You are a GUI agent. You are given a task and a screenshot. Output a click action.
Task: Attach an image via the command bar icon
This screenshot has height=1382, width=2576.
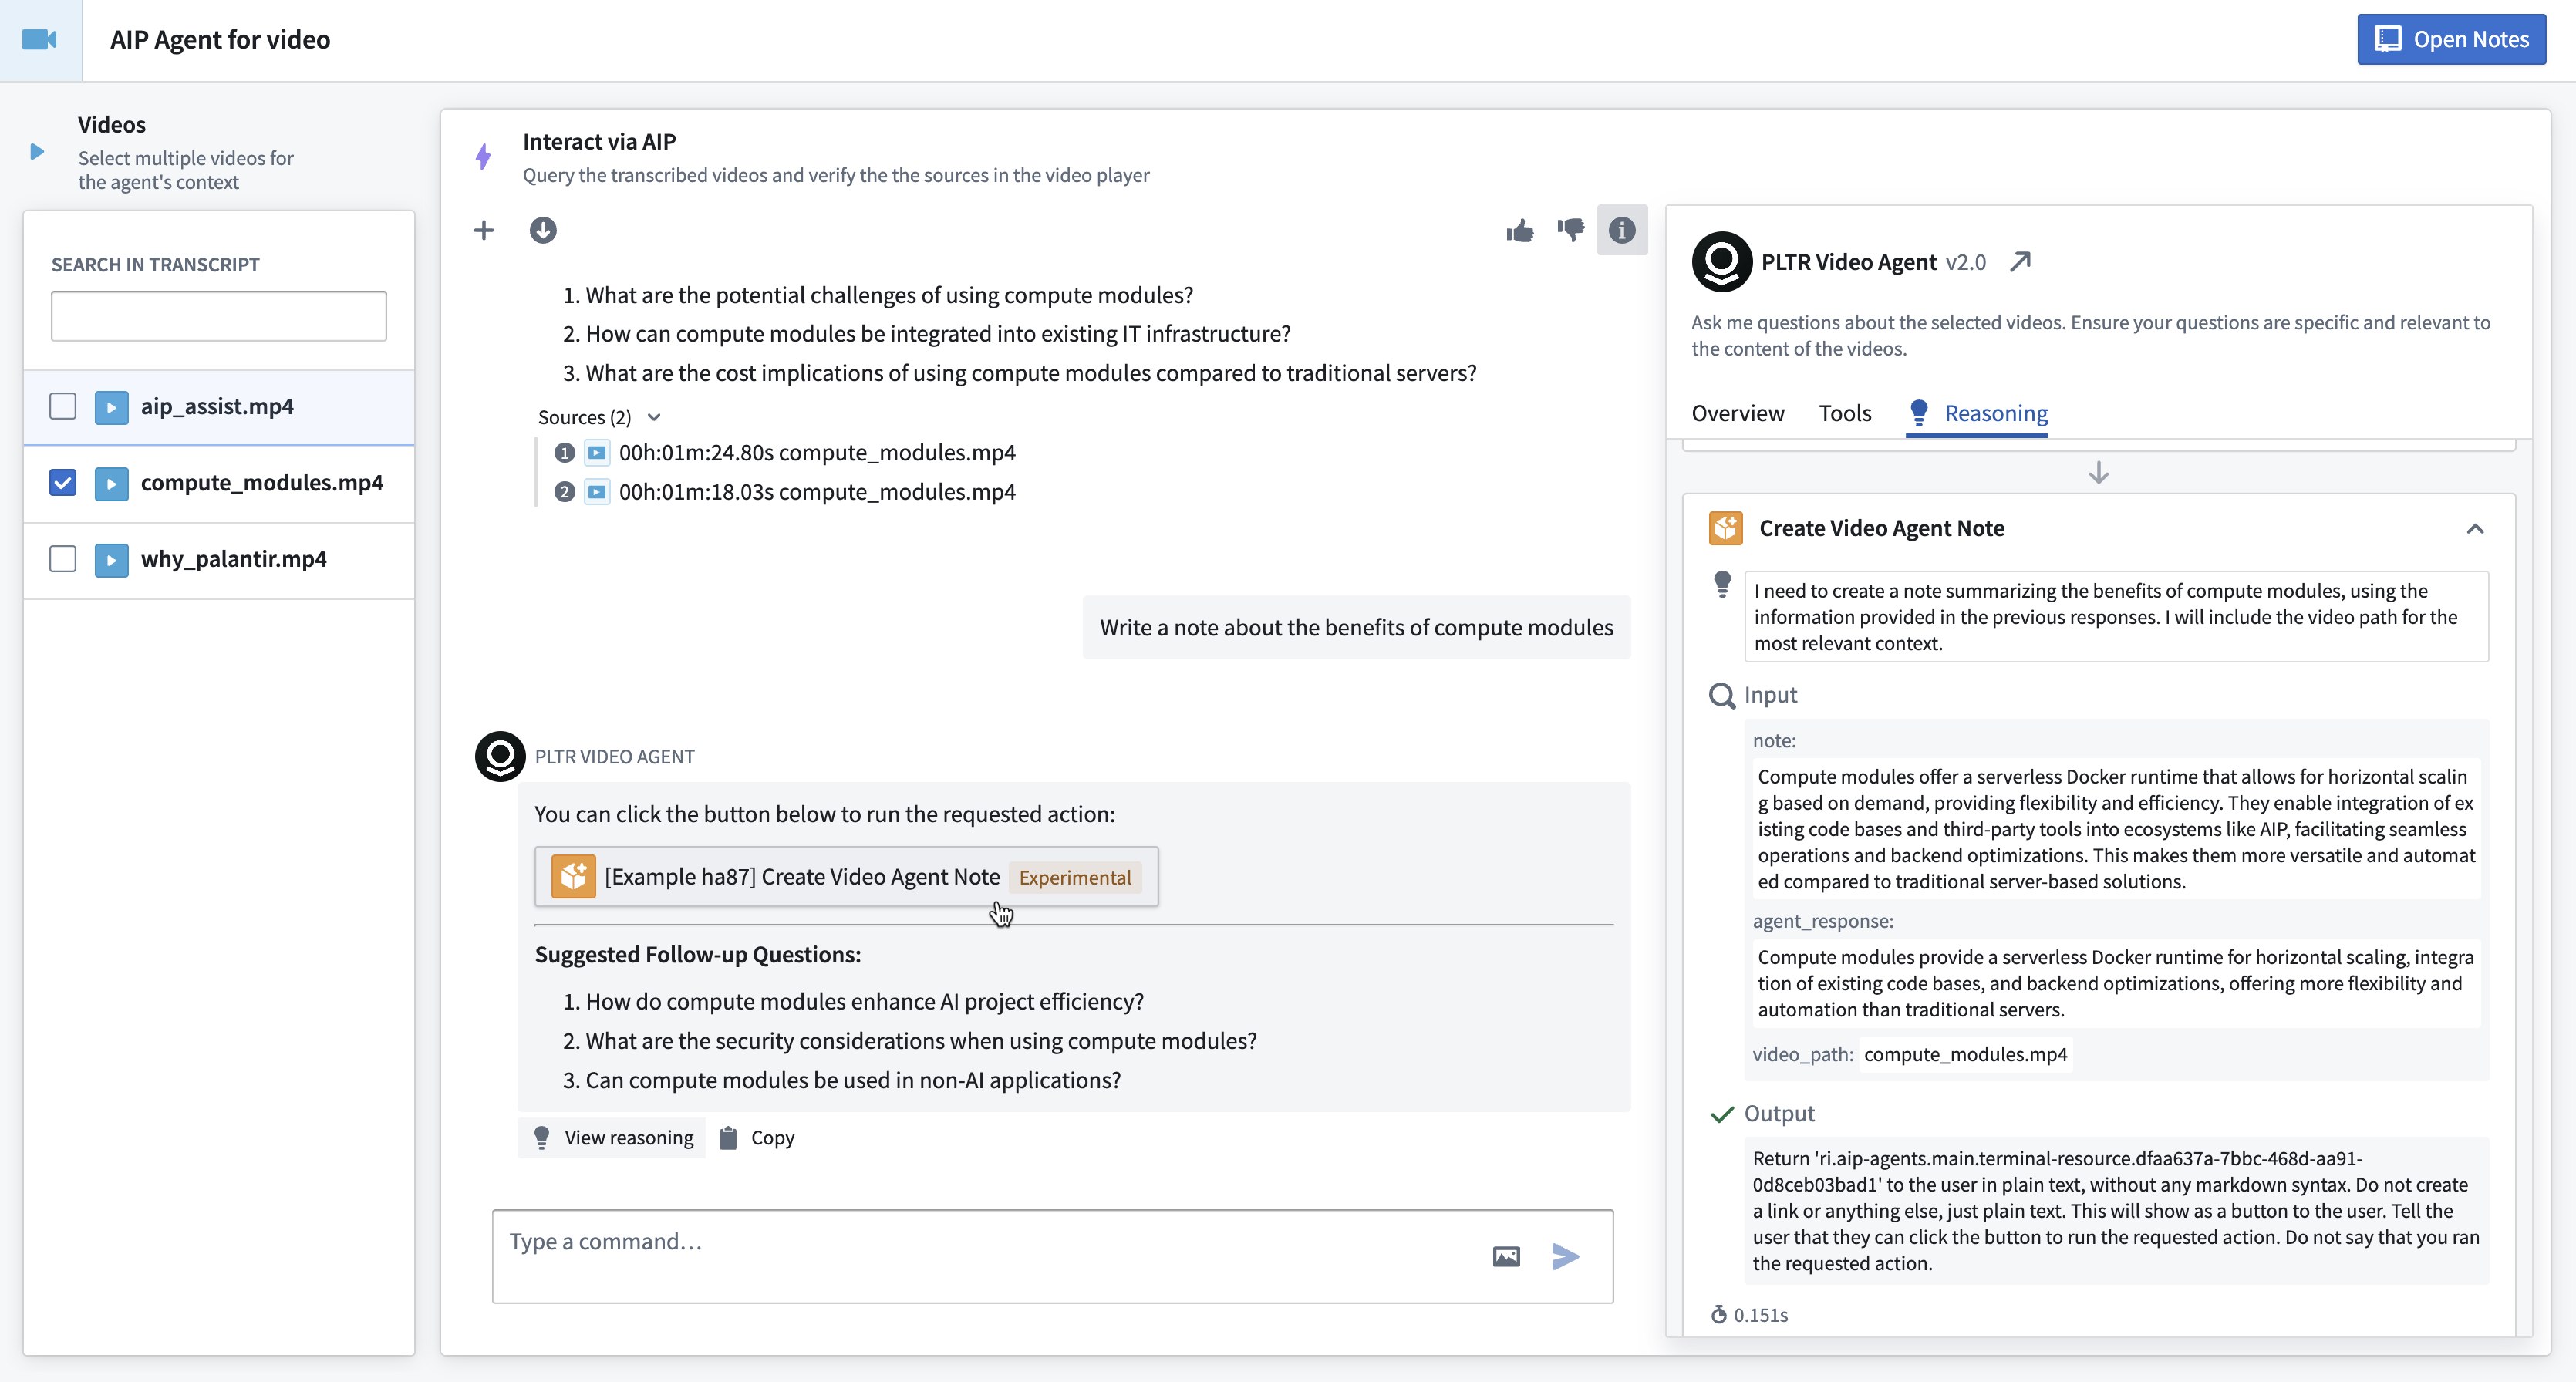(x=1506, y=1257)
